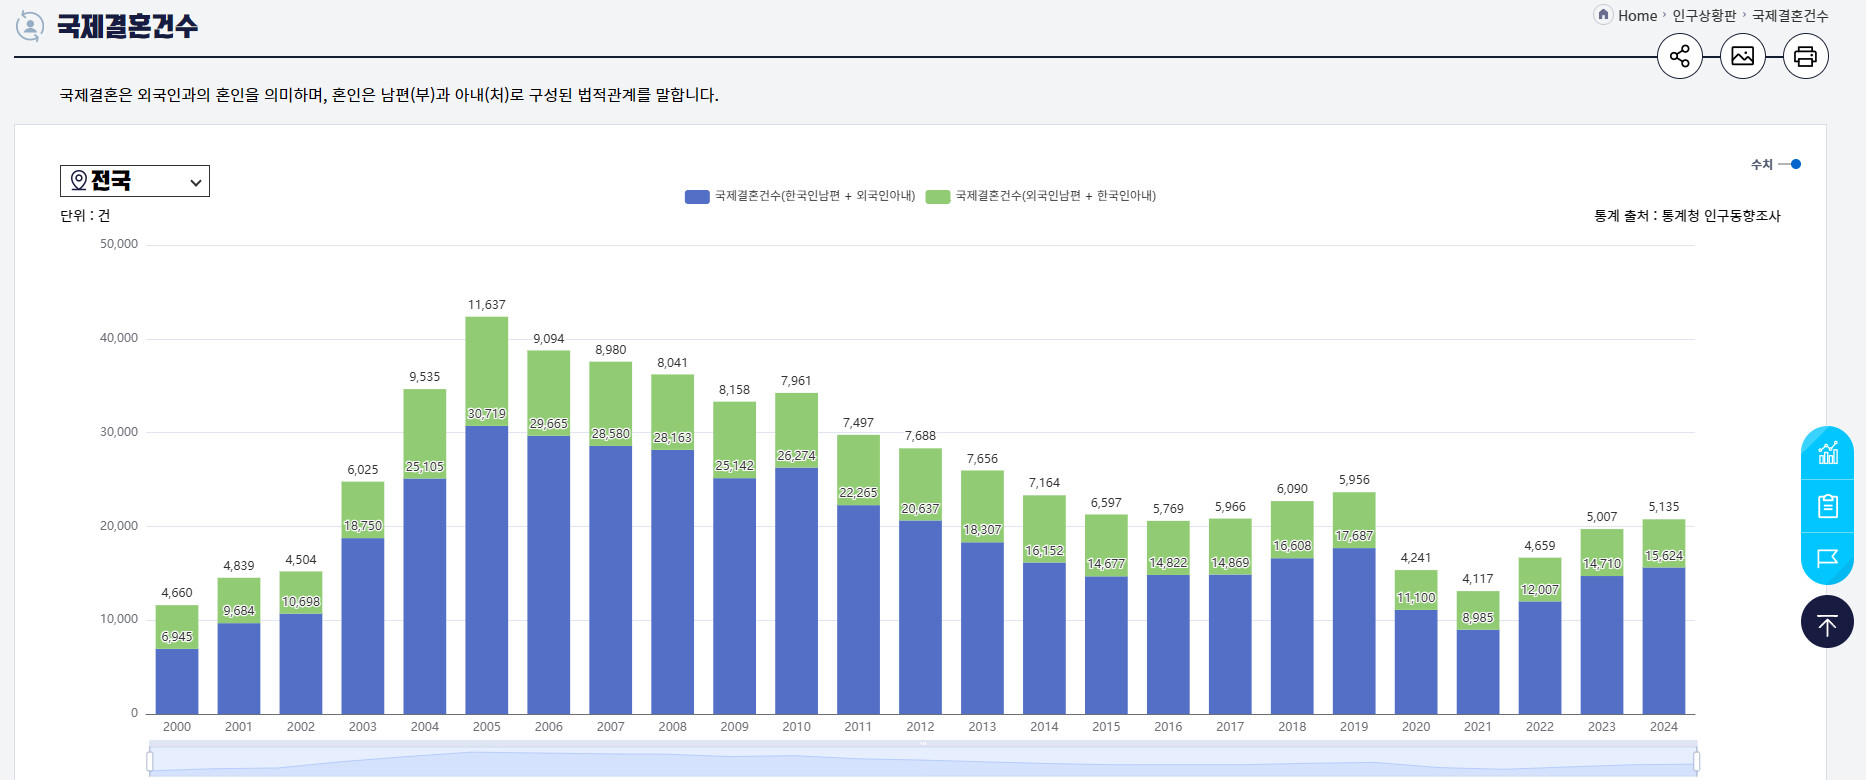Screen dimensions: 1866x780
Task: Click the green bar segment for 2005
Action: coord(487,371)
